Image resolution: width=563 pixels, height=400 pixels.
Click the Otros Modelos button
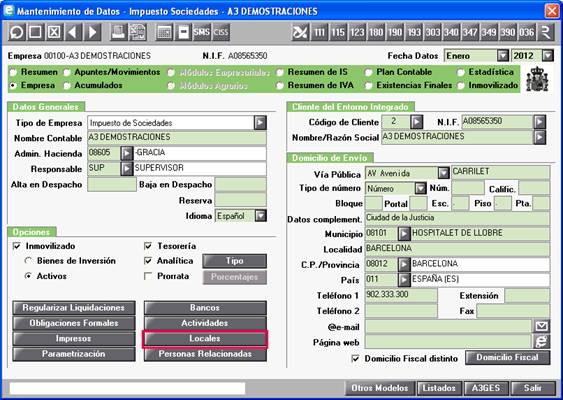pyautogui.click(x=380, y=388)
